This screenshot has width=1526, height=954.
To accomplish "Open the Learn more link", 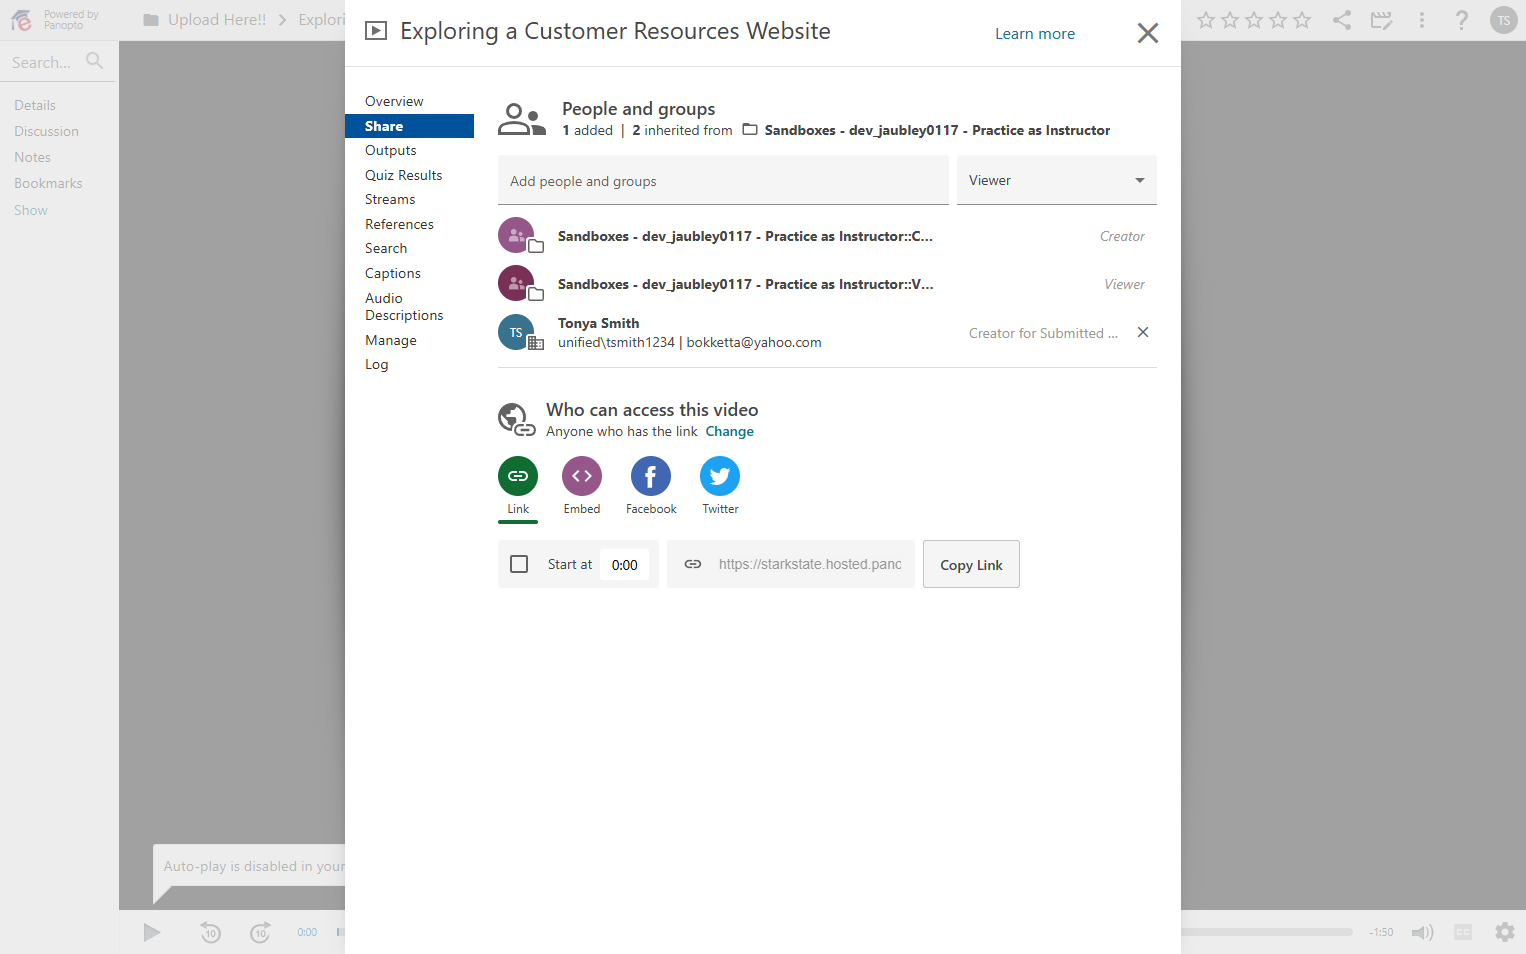I will 1035,33.
